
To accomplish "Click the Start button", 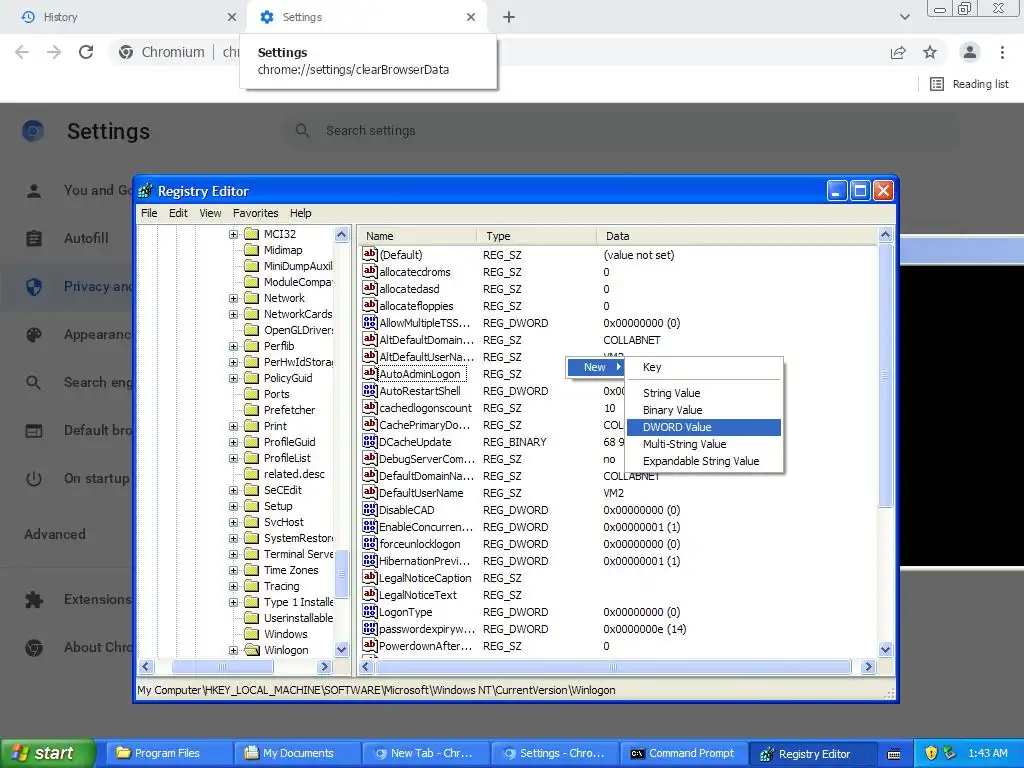I will click(x=47, y=753).
